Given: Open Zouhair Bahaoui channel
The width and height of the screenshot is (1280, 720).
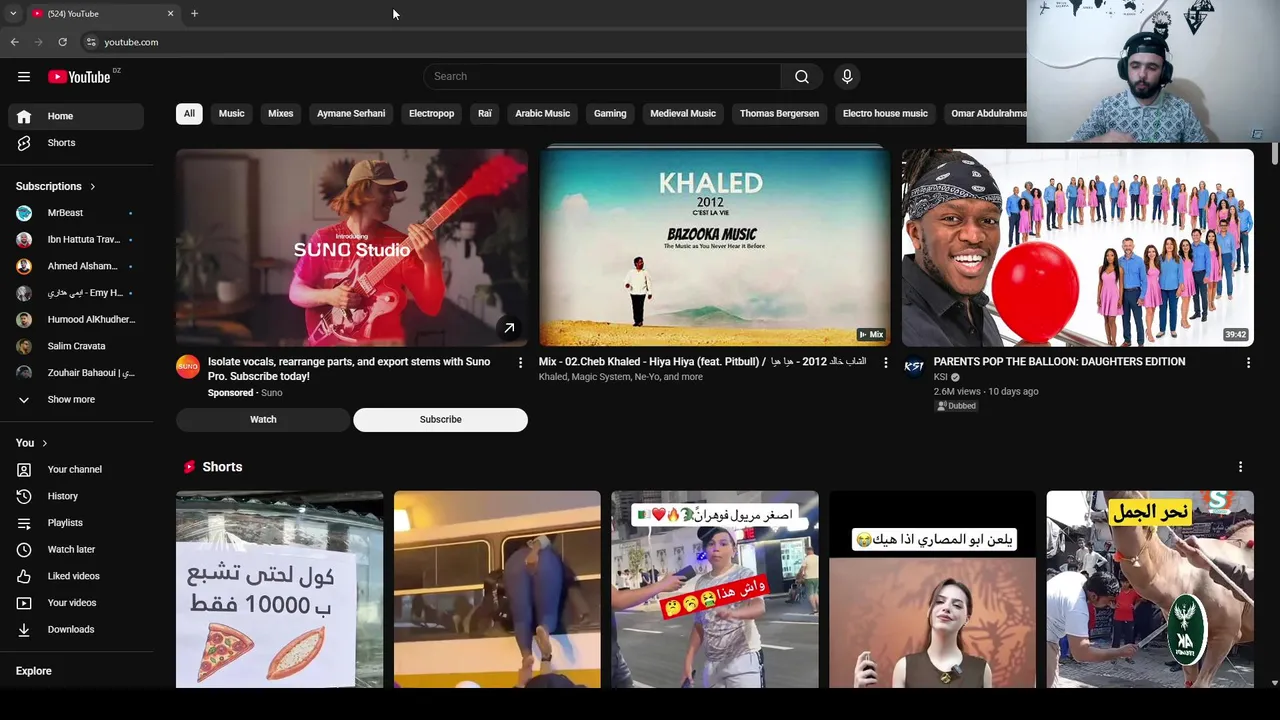Looking at the screenshot, I should click(x=76, y=373).
